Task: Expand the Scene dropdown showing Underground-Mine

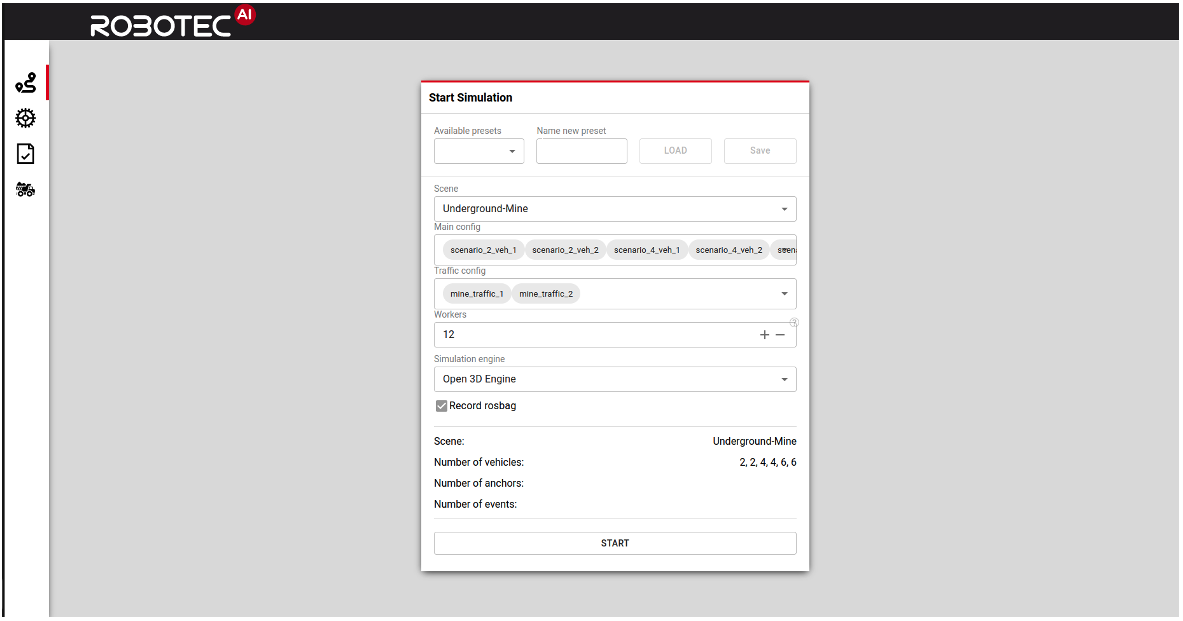Action: pos(784,208)
